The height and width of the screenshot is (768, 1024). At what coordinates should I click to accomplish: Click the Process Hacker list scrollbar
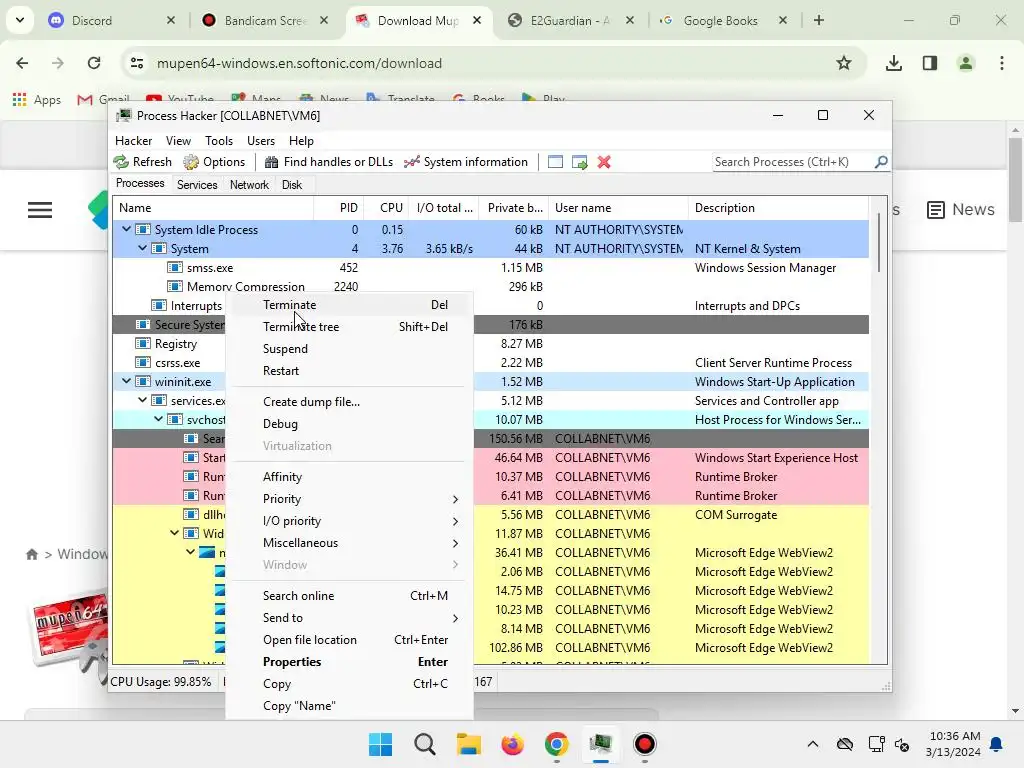click(879, 242)
